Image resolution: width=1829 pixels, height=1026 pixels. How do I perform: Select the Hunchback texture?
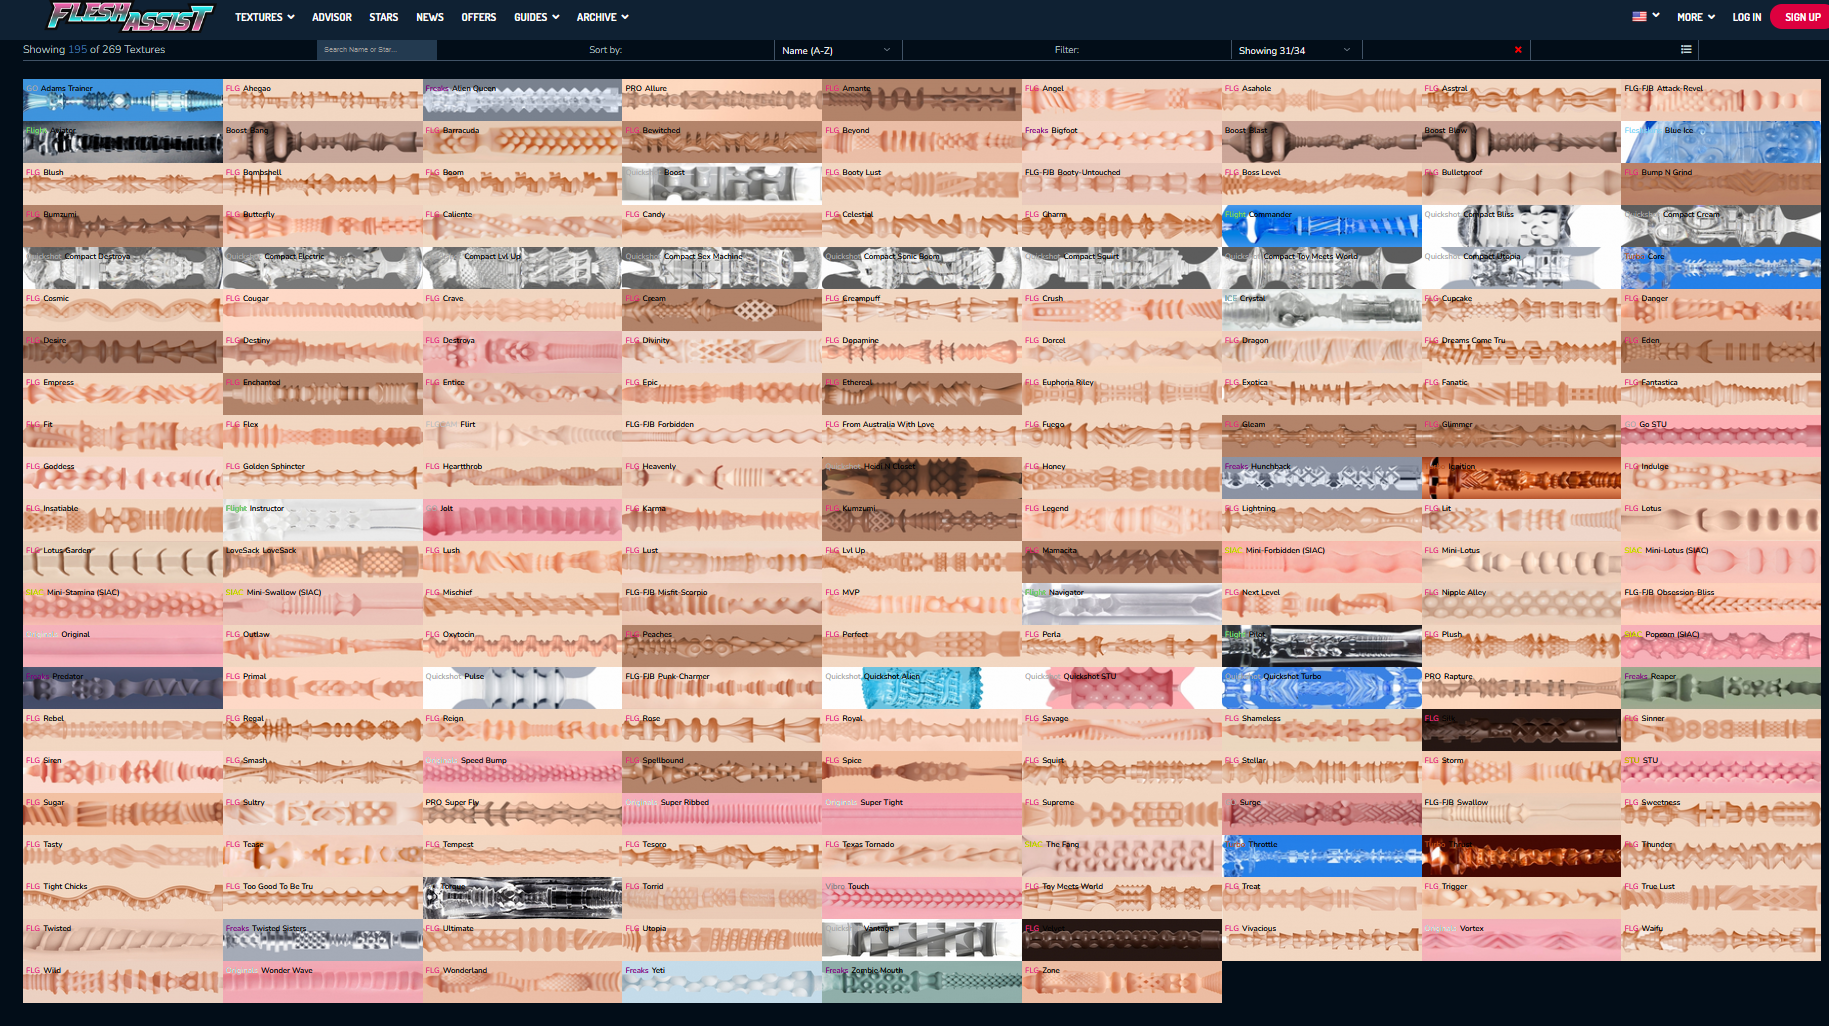[1321, 478]
